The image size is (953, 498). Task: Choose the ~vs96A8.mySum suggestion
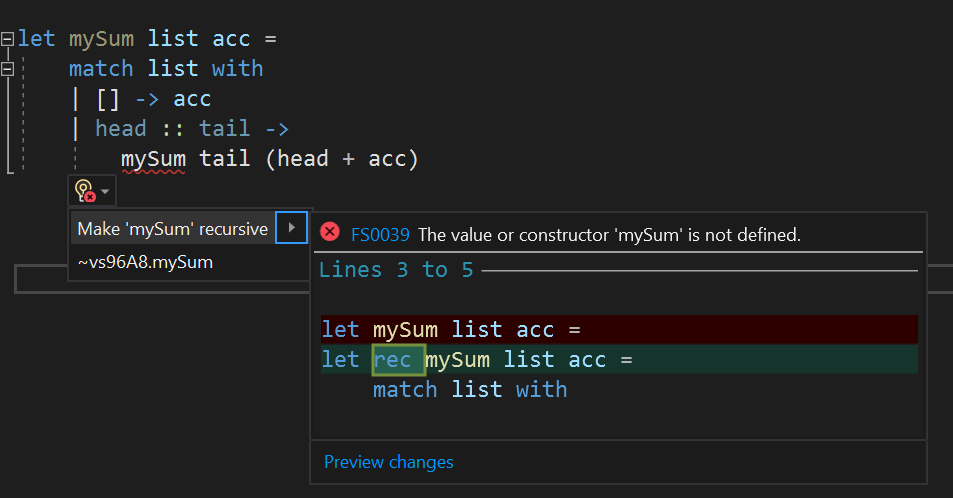point(145,263)
